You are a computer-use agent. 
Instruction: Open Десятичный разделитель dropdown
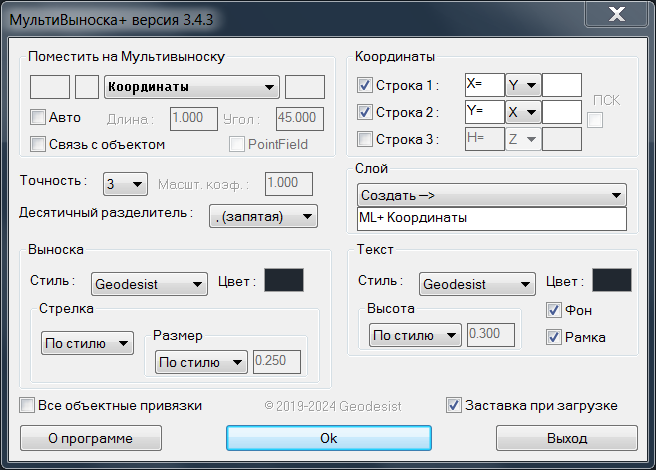(263, 215)
